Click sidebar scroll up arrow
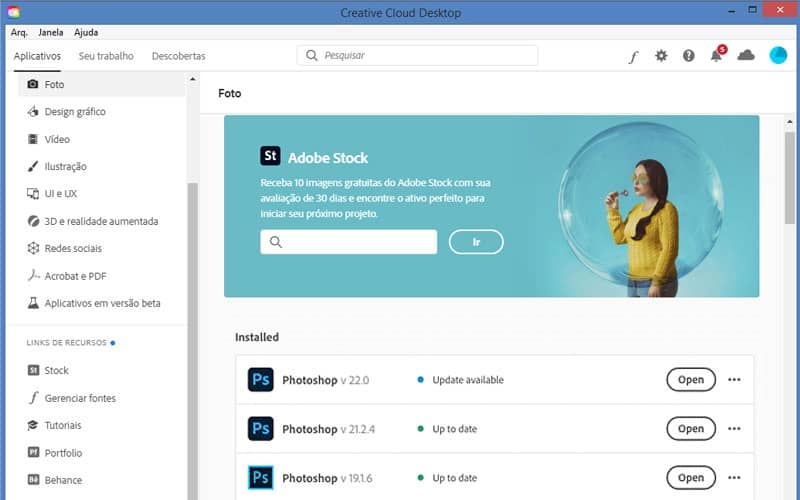This screenshot has height=500, width=800. click(192, 79)
